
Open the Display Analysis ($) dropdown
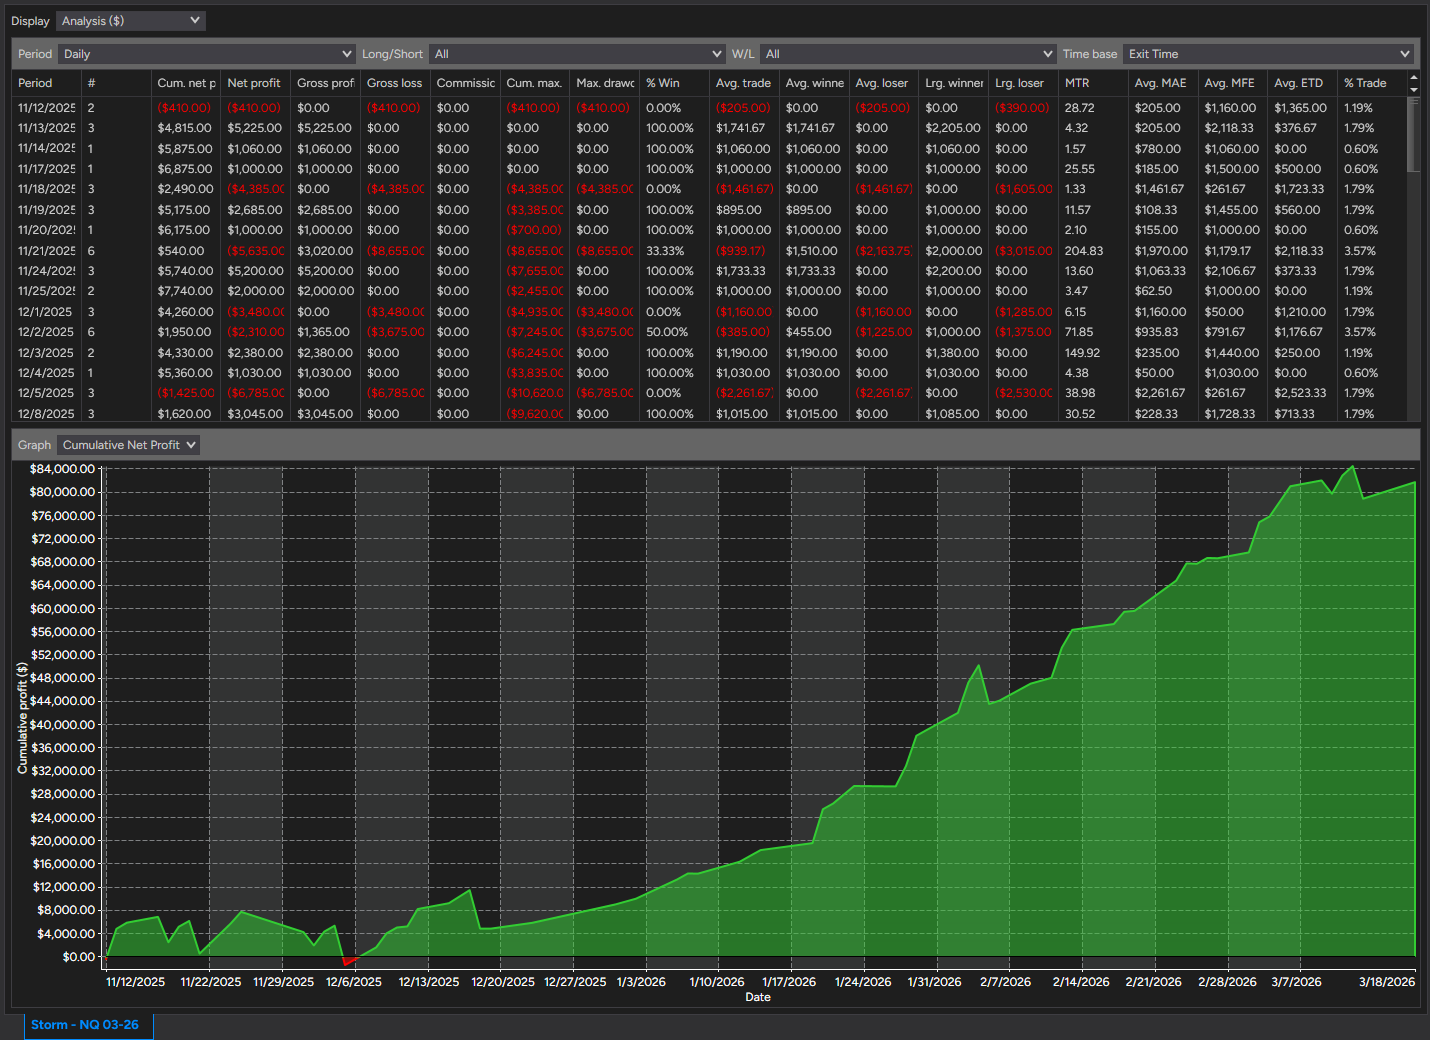pyautogui.click(x=130, y=21)
